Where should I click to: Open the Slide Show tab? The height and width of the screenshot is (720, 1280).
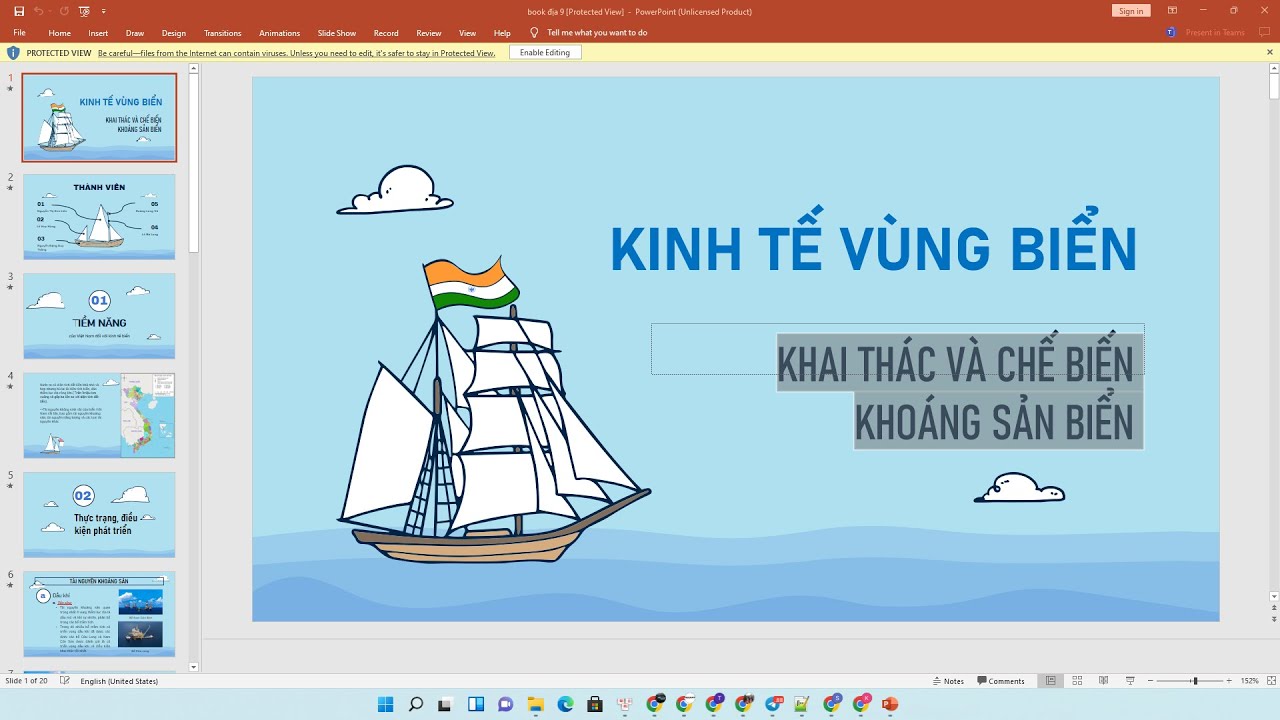[337, 33]
